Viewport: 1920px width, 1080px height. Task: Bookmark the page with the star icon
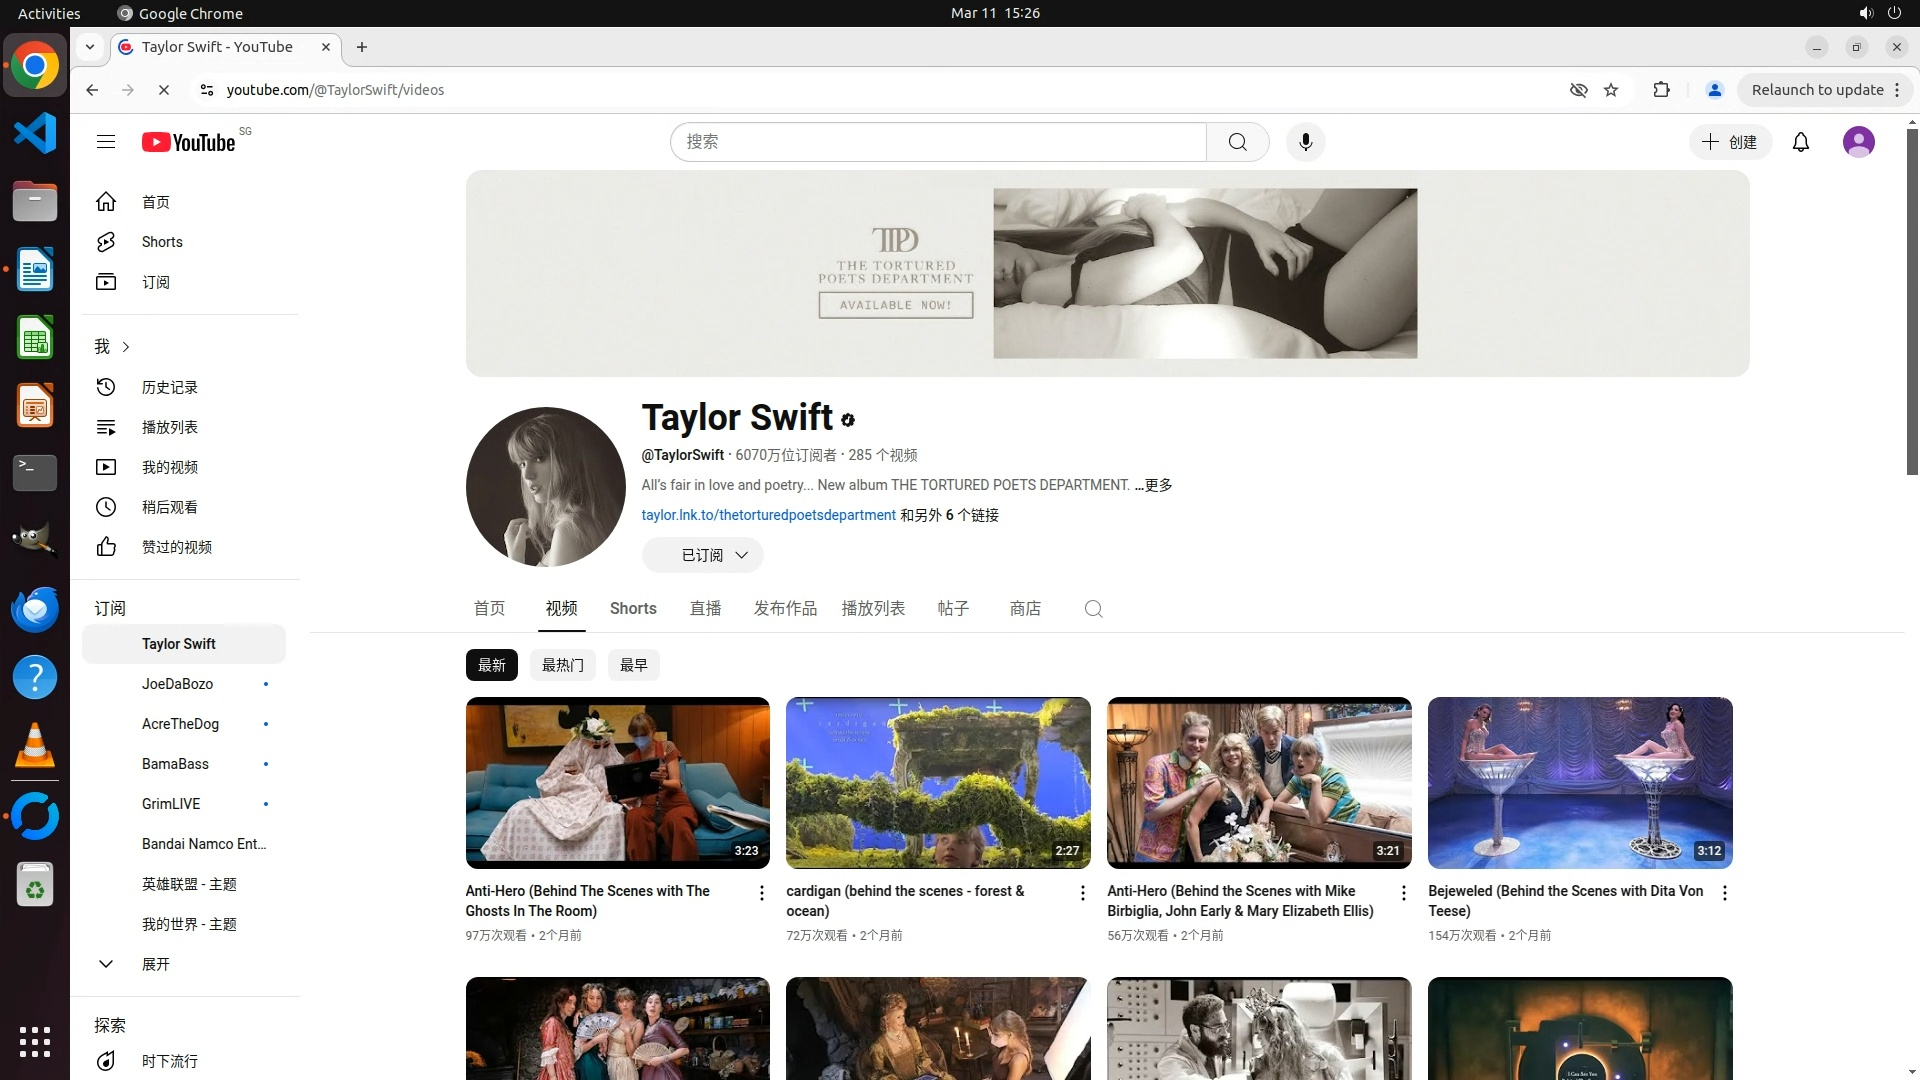(1611, 90)
